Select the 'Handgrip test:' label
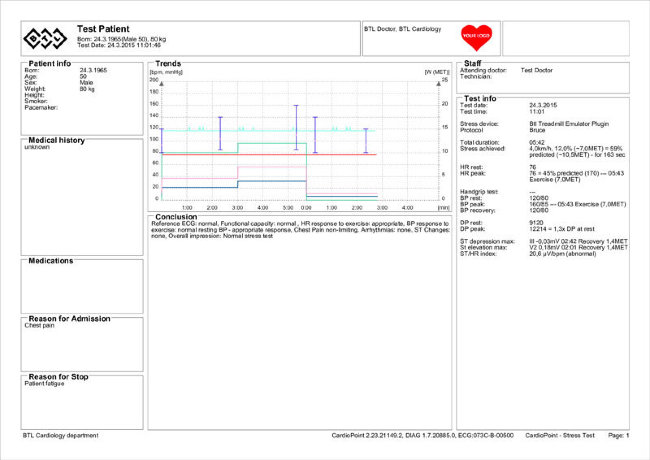Viewport: 650px width, 460px height. coord(479,192)
